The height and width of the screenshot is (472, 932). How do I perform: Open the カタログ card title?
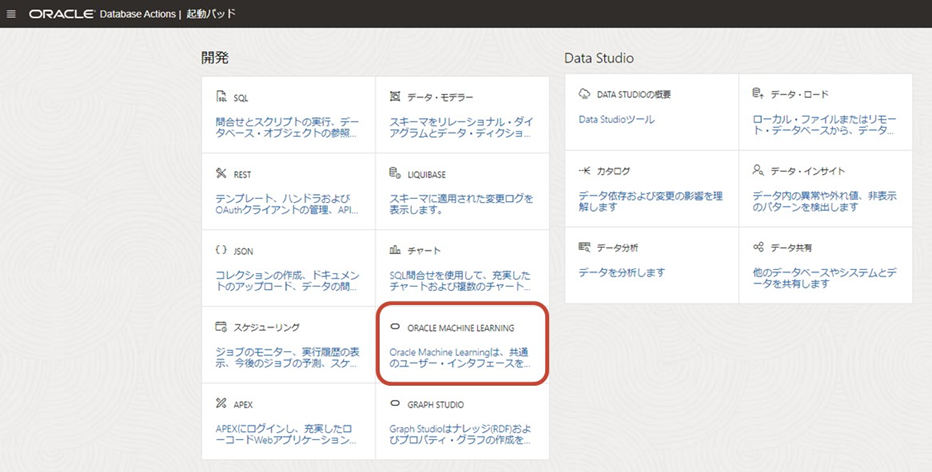(613, 171)
